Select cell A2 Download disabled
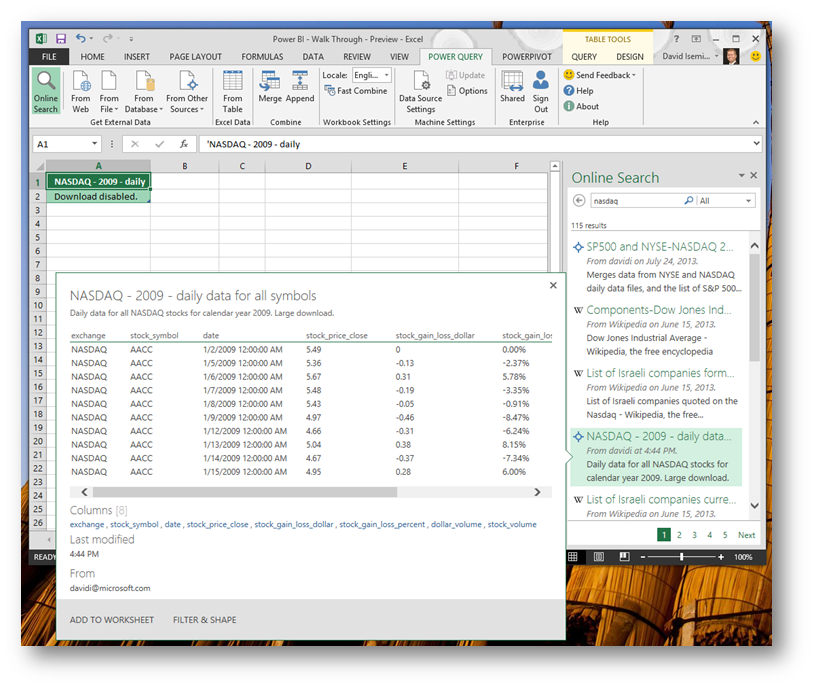 pyautogui.click(x=98, y=196)
